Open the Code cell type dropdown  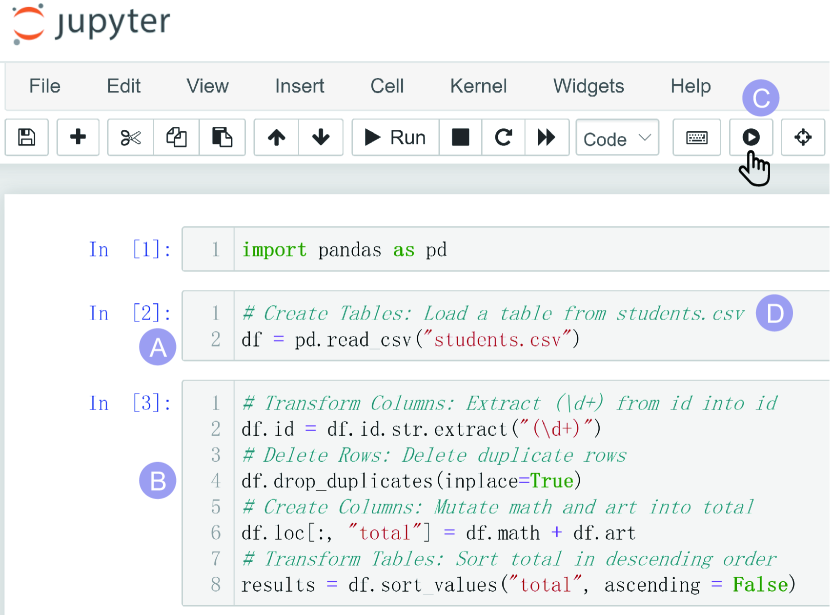point(617,138)
